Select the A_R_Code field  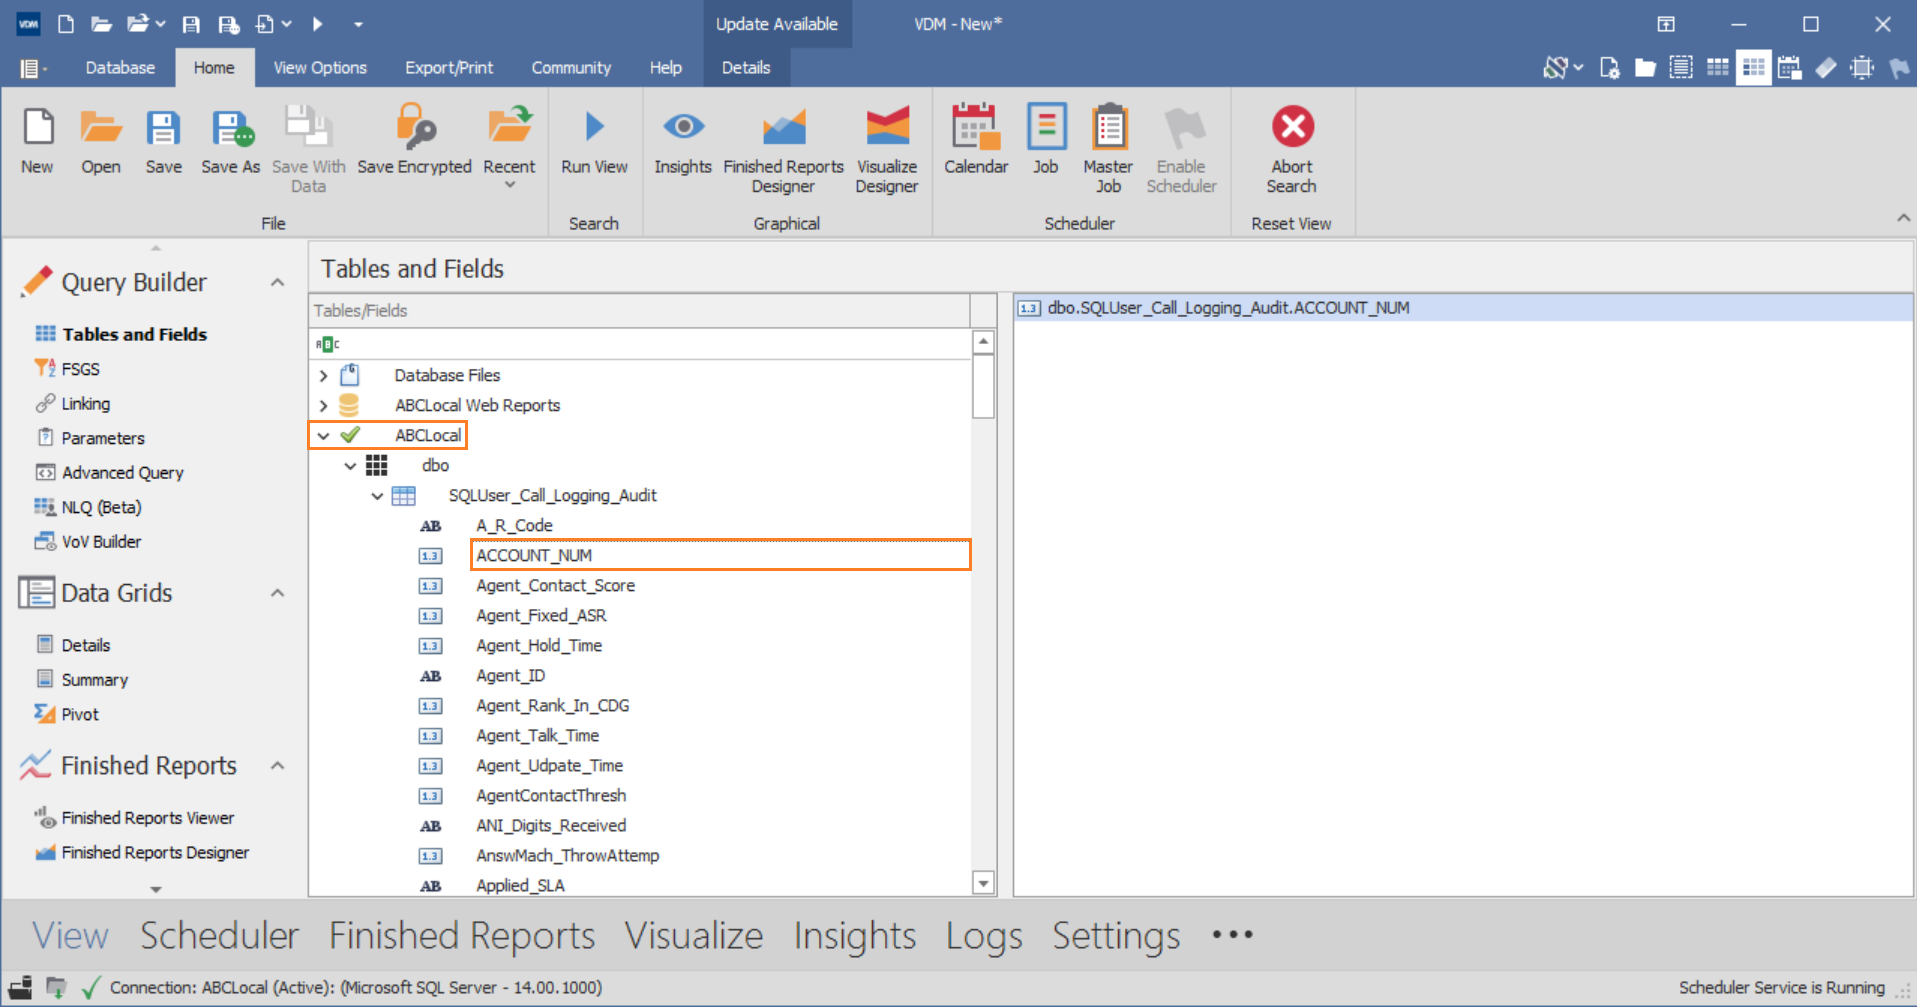(514, 525)
